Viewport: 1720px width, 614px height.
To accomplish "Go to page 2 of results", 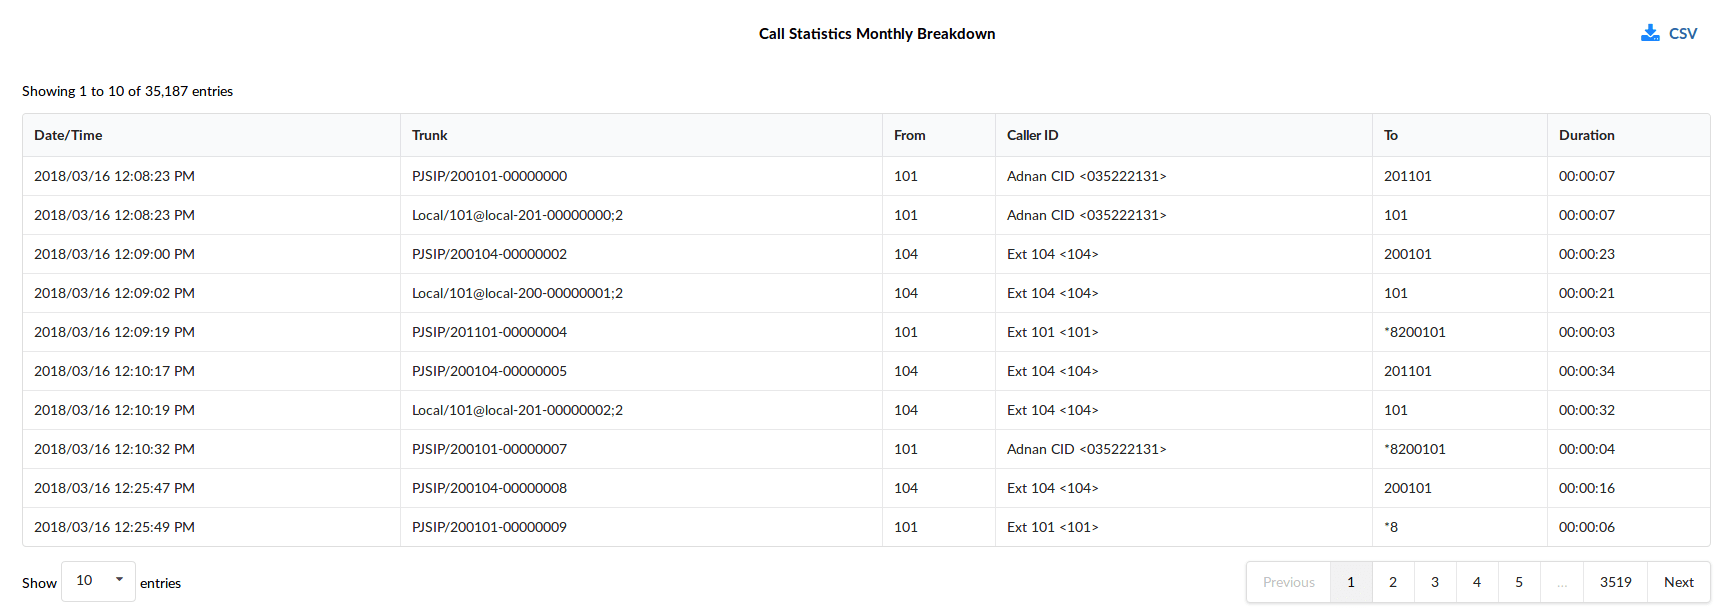I will pyautogui.click(x=1393, y=582).
